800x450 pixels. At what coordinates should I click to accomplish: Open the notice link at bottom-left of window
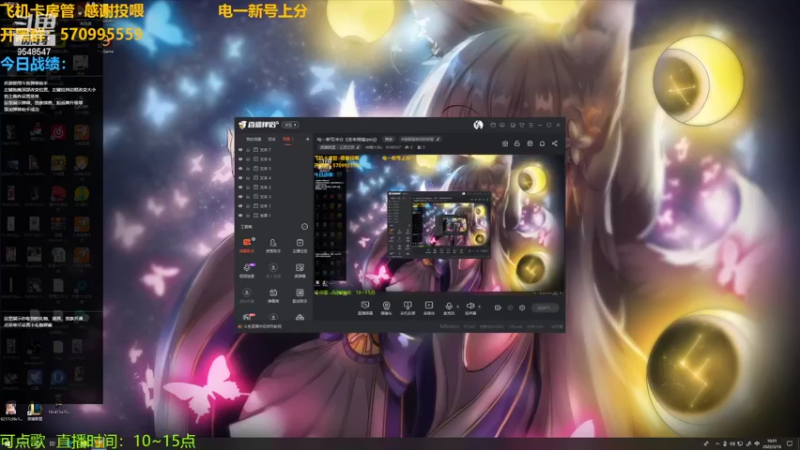pos(262,327)
